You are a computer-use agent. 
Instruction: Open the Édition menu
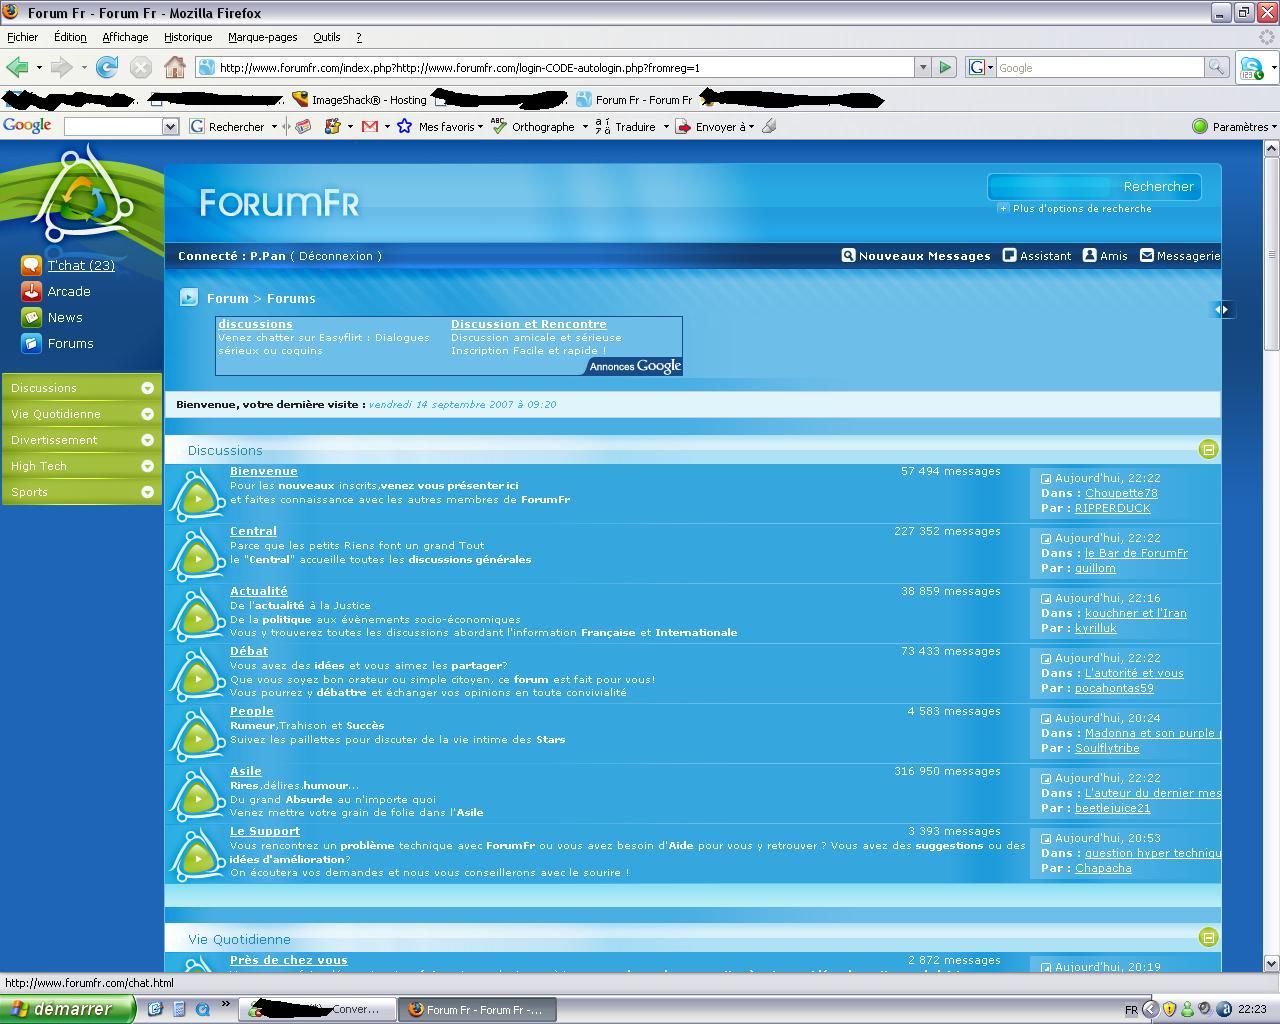(70, 37)
